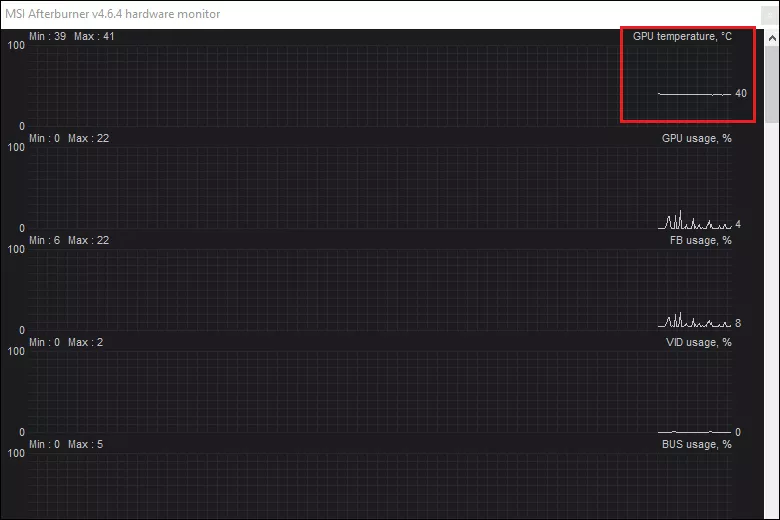Click the VID usage flat line plot
Viewport: 780px width, 520px height.
click(x=694, y=432)
